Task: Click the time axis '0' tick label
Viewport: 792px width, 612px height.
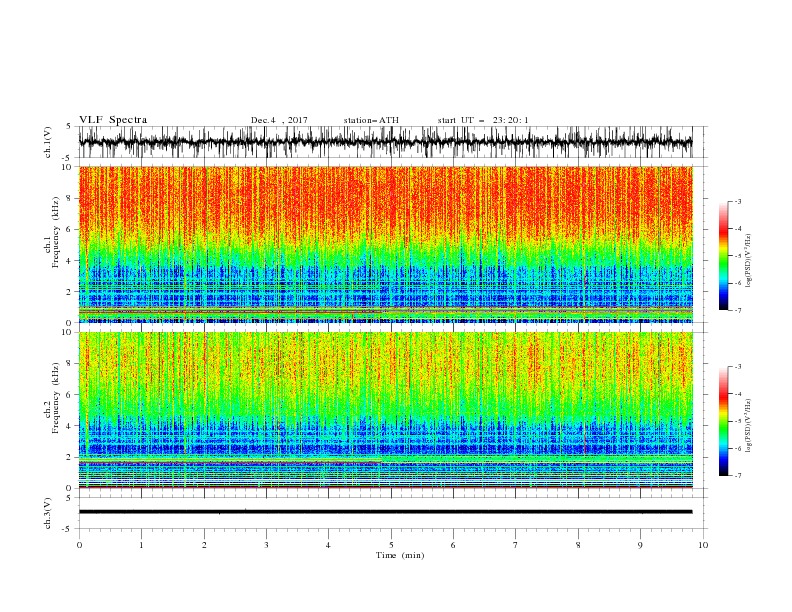Action: pos(79,545)
